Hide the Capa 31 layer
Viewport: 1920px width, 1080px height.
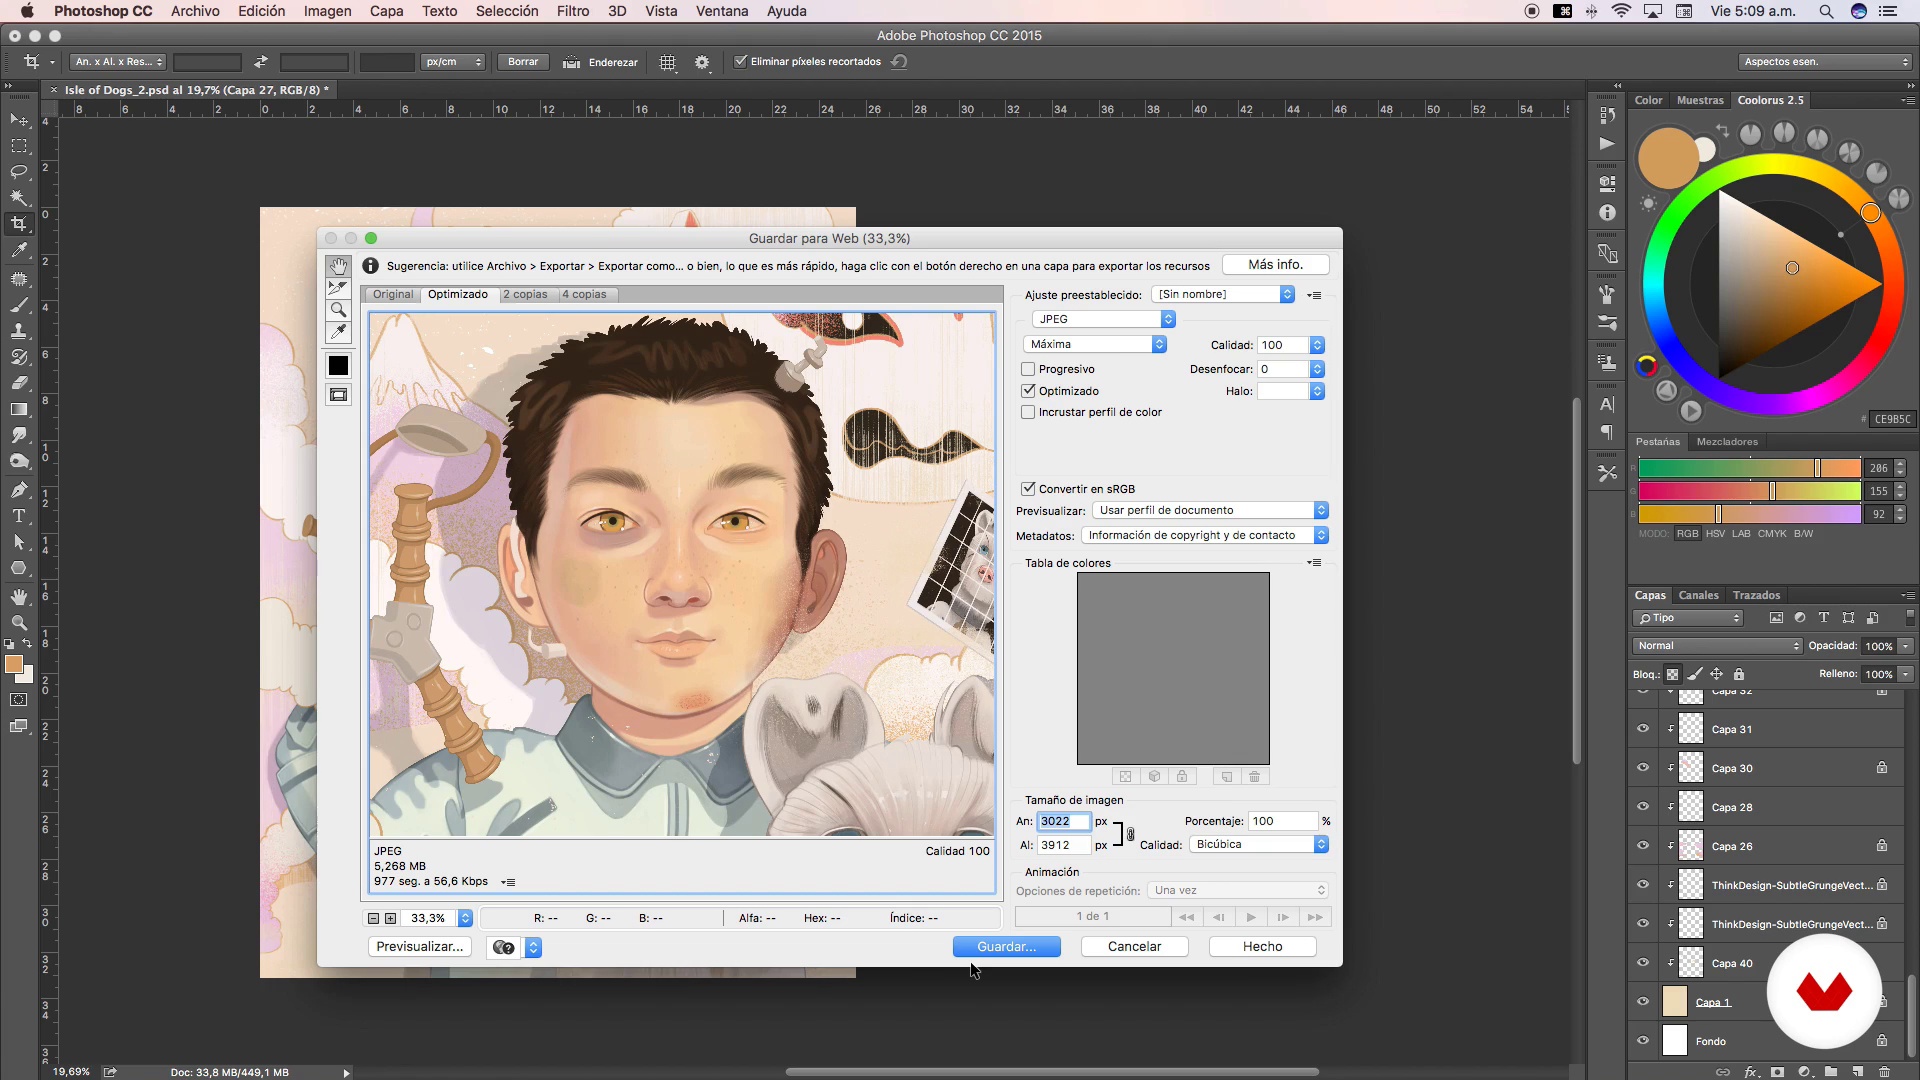coord(1642,729)
